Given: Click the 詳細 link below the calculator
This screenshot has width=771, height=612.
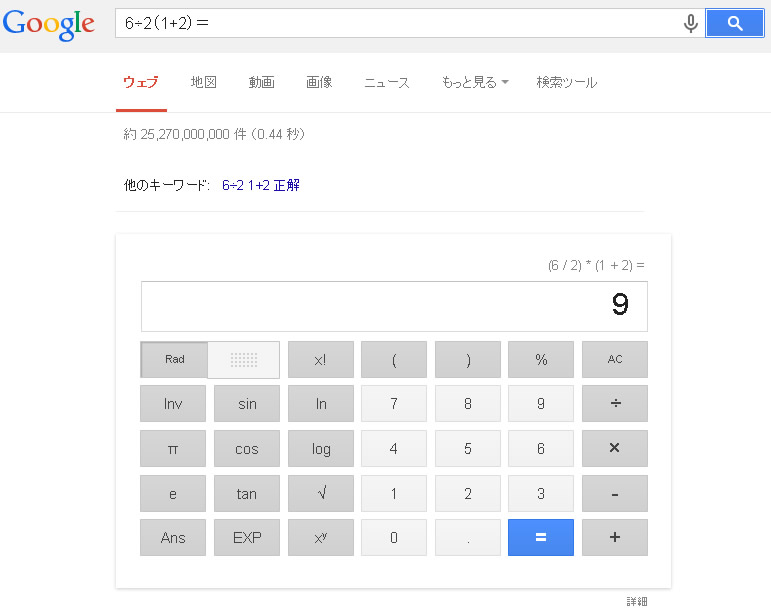Looking at the screenshot, I should [x=636, y=601].
